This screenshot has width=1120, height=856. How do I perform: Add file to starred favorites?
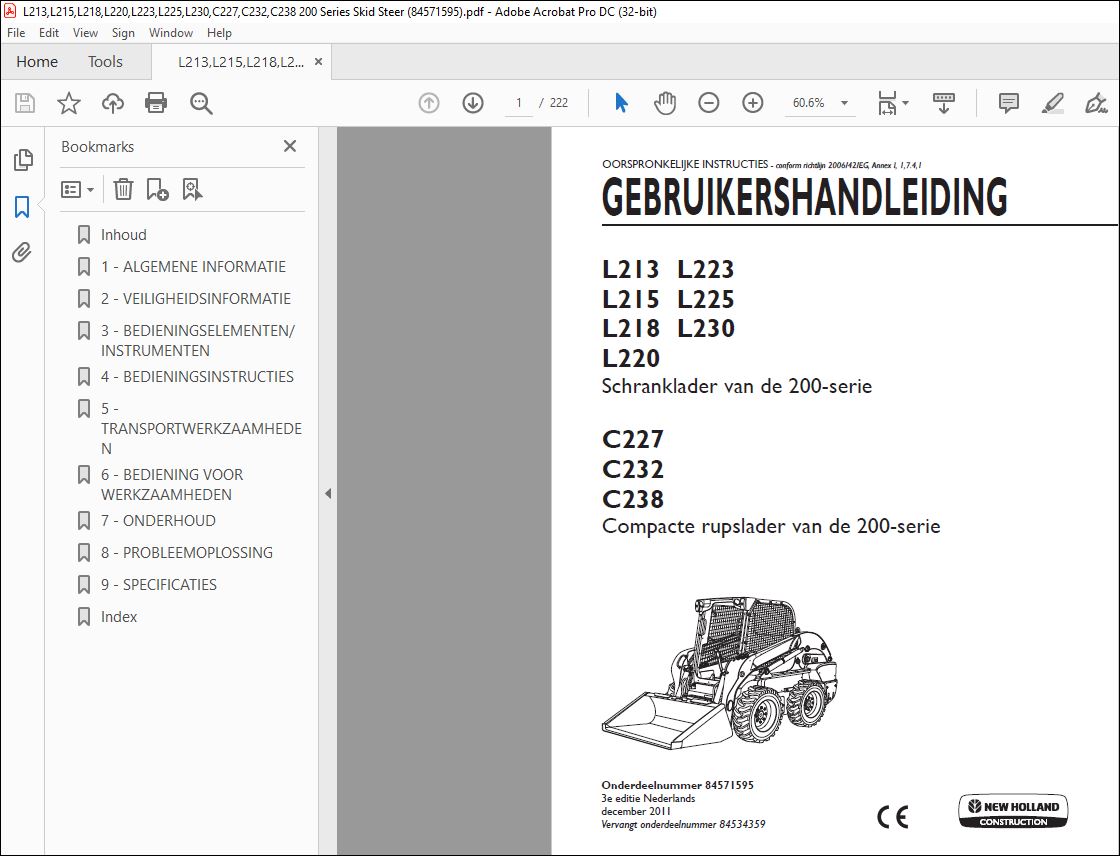coord(69,103)
